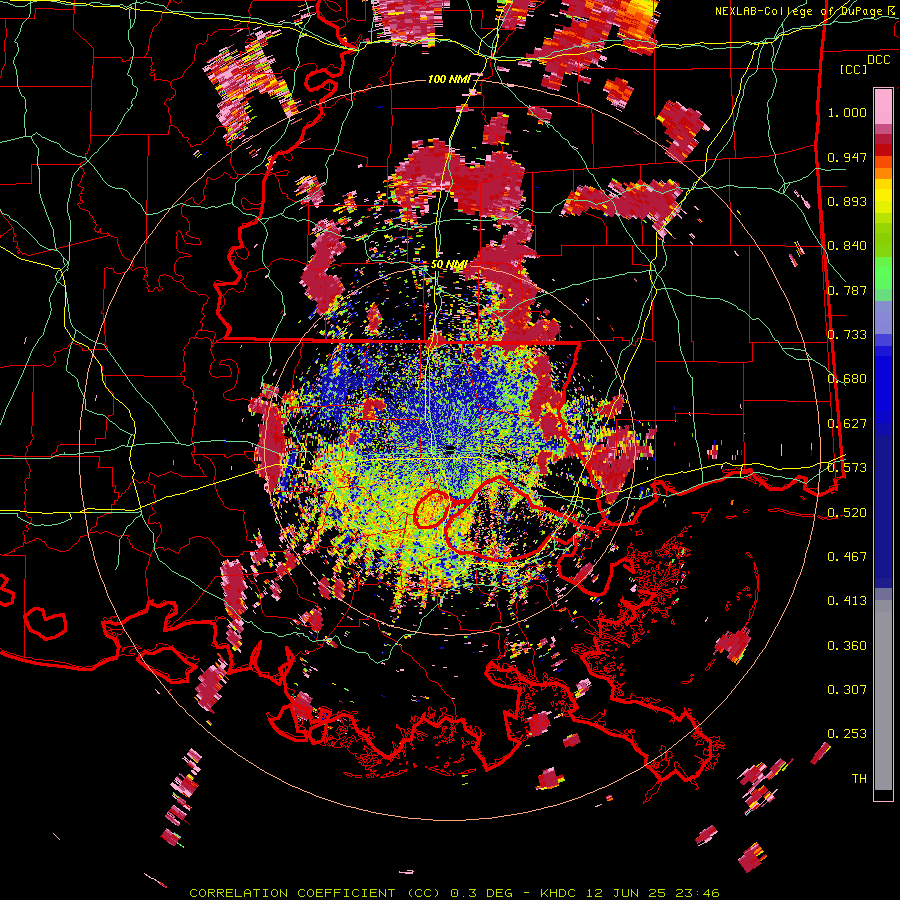Select the 0.893 scale value
This screenshot has height=900, width=900.
click(x=847, y=201)
